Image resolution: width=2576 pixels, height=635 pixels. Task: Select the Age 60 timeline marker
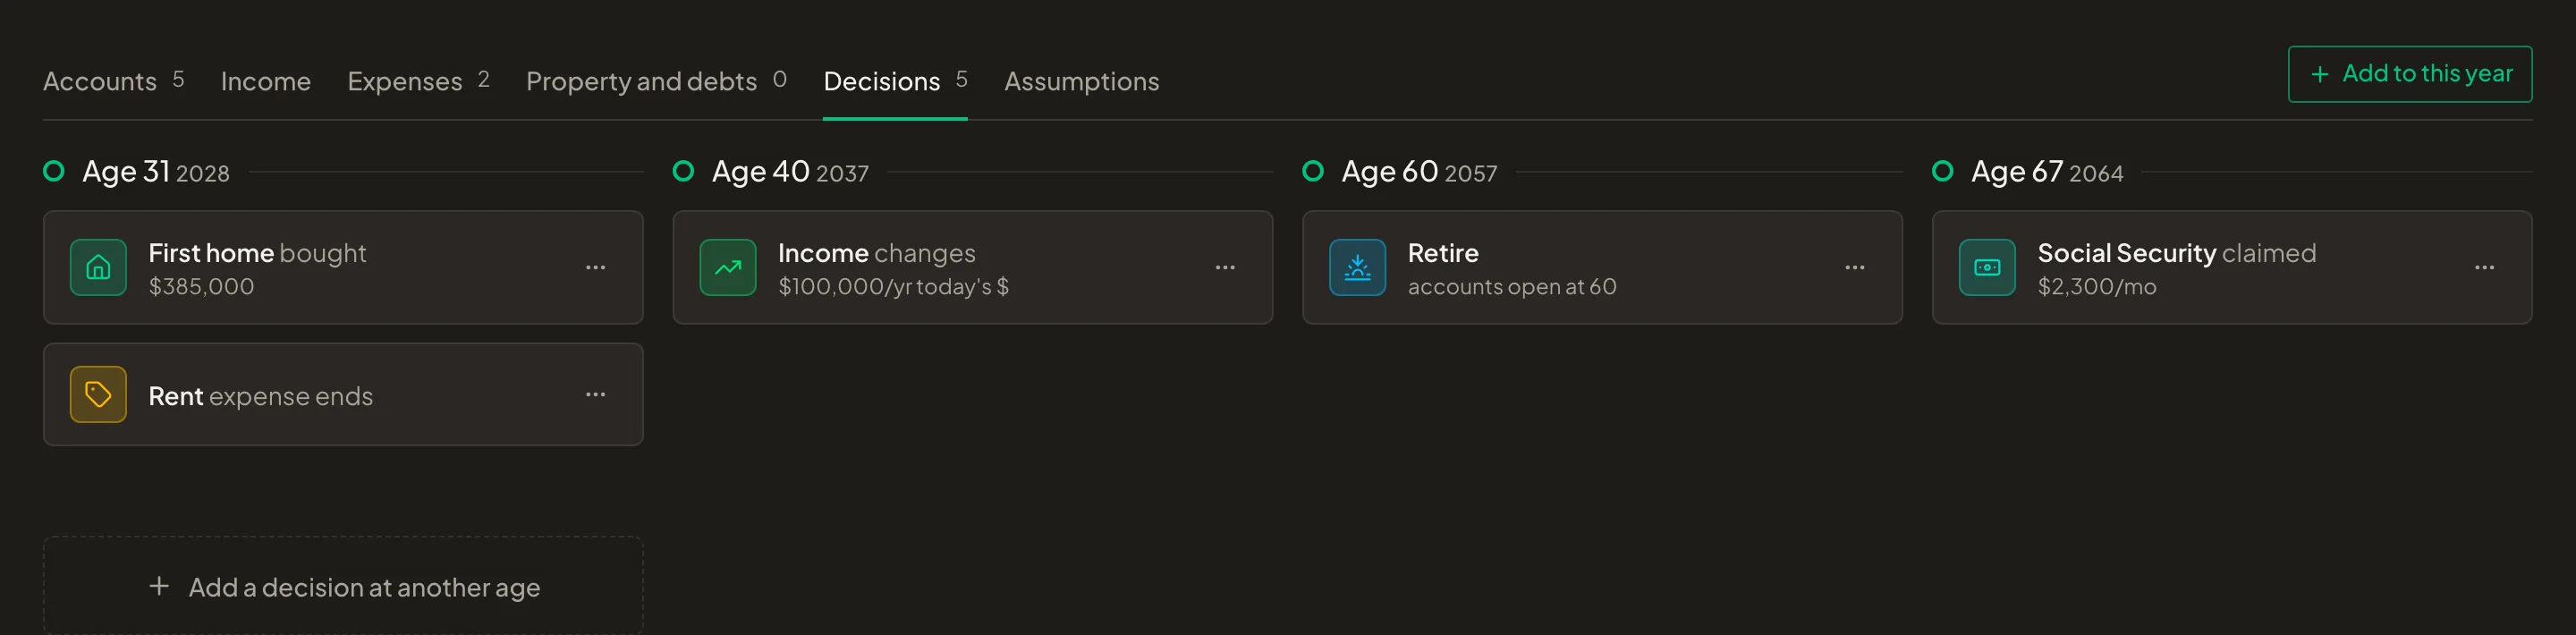(x=1313, y=172)
